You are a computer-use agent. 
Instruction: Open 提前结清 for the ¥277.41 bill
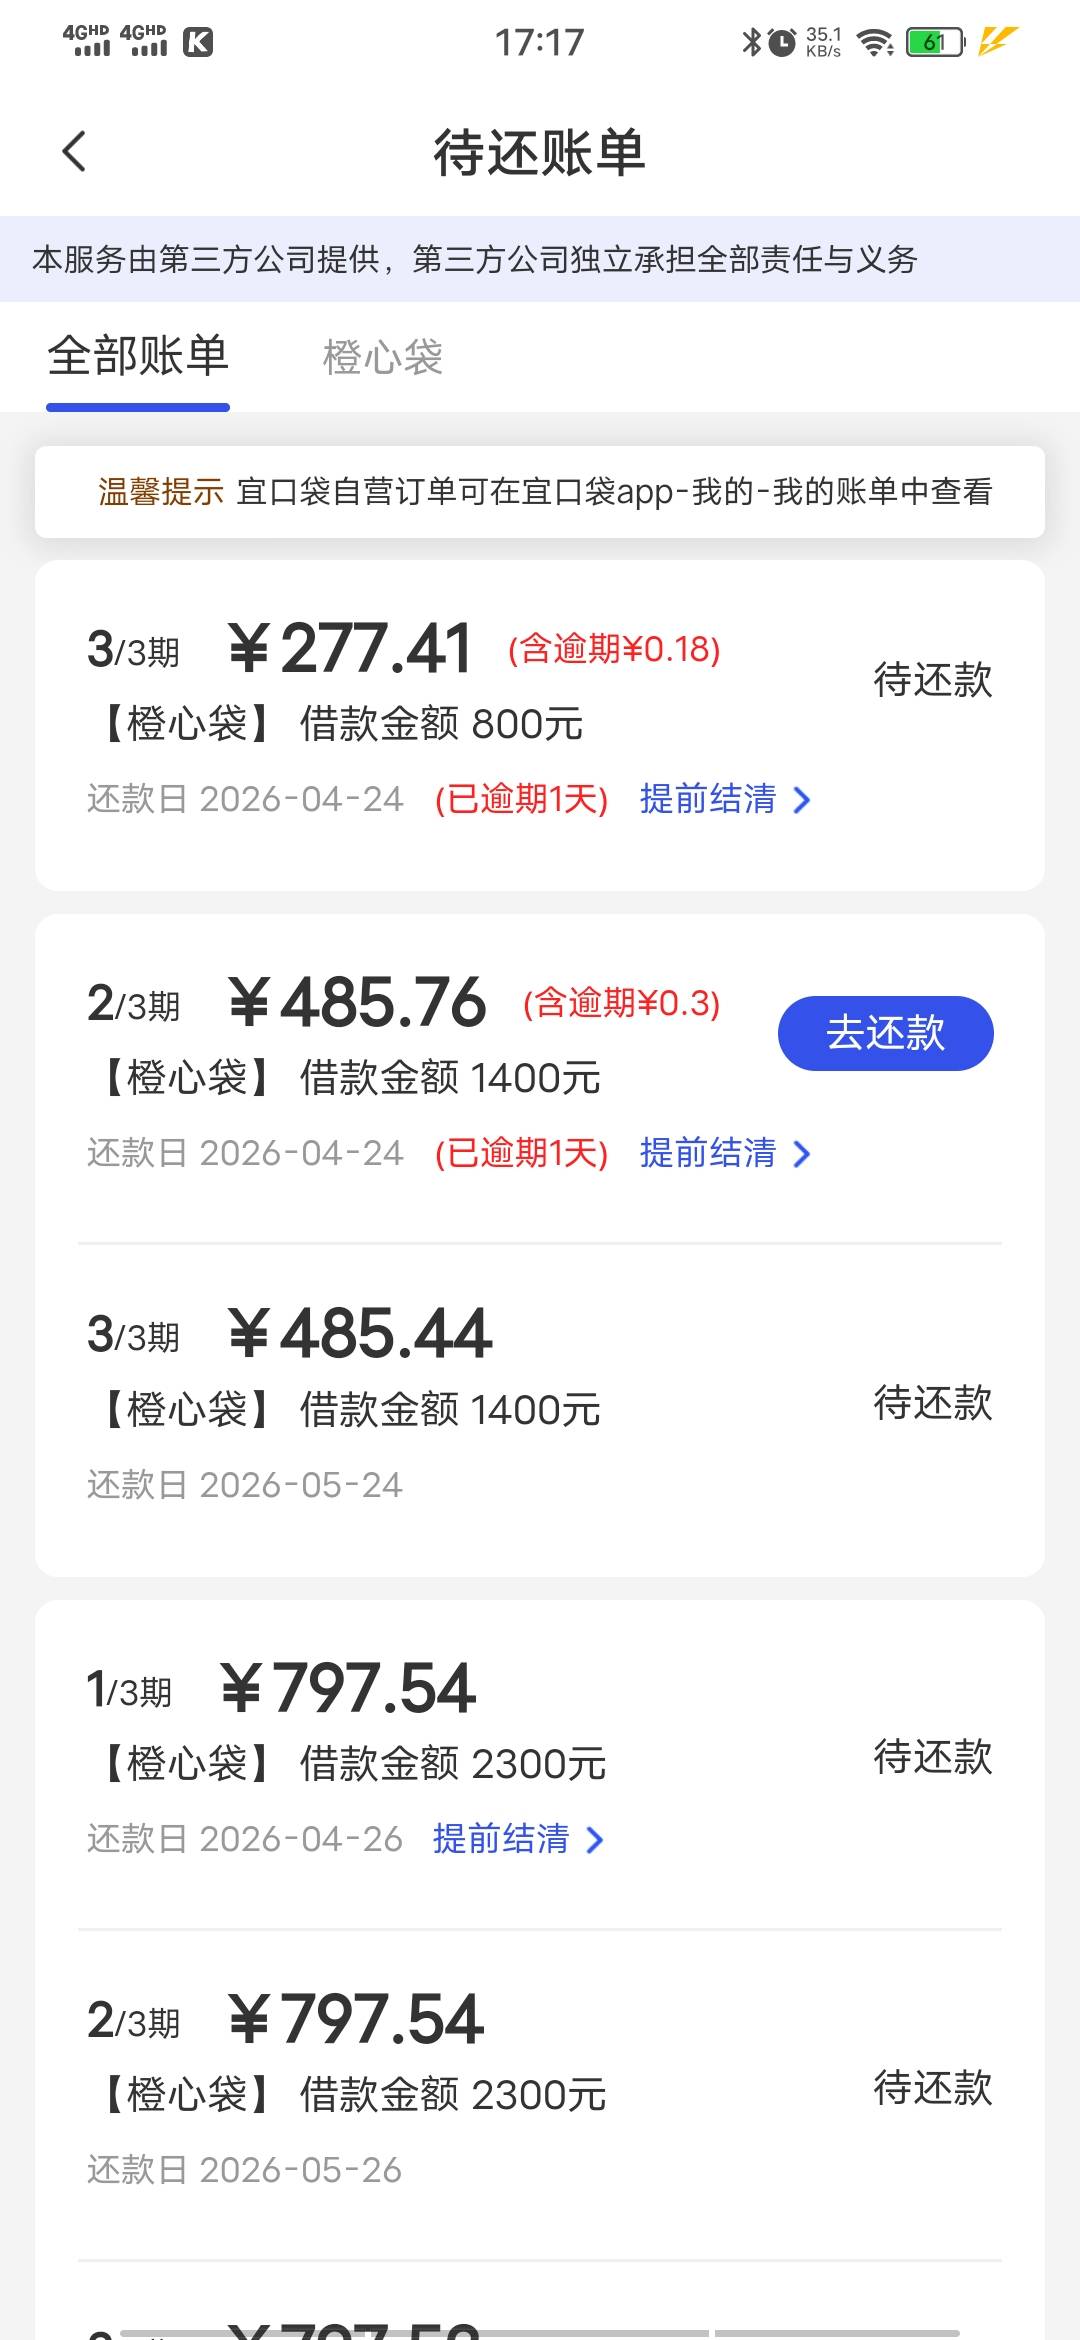coord(724,799)
